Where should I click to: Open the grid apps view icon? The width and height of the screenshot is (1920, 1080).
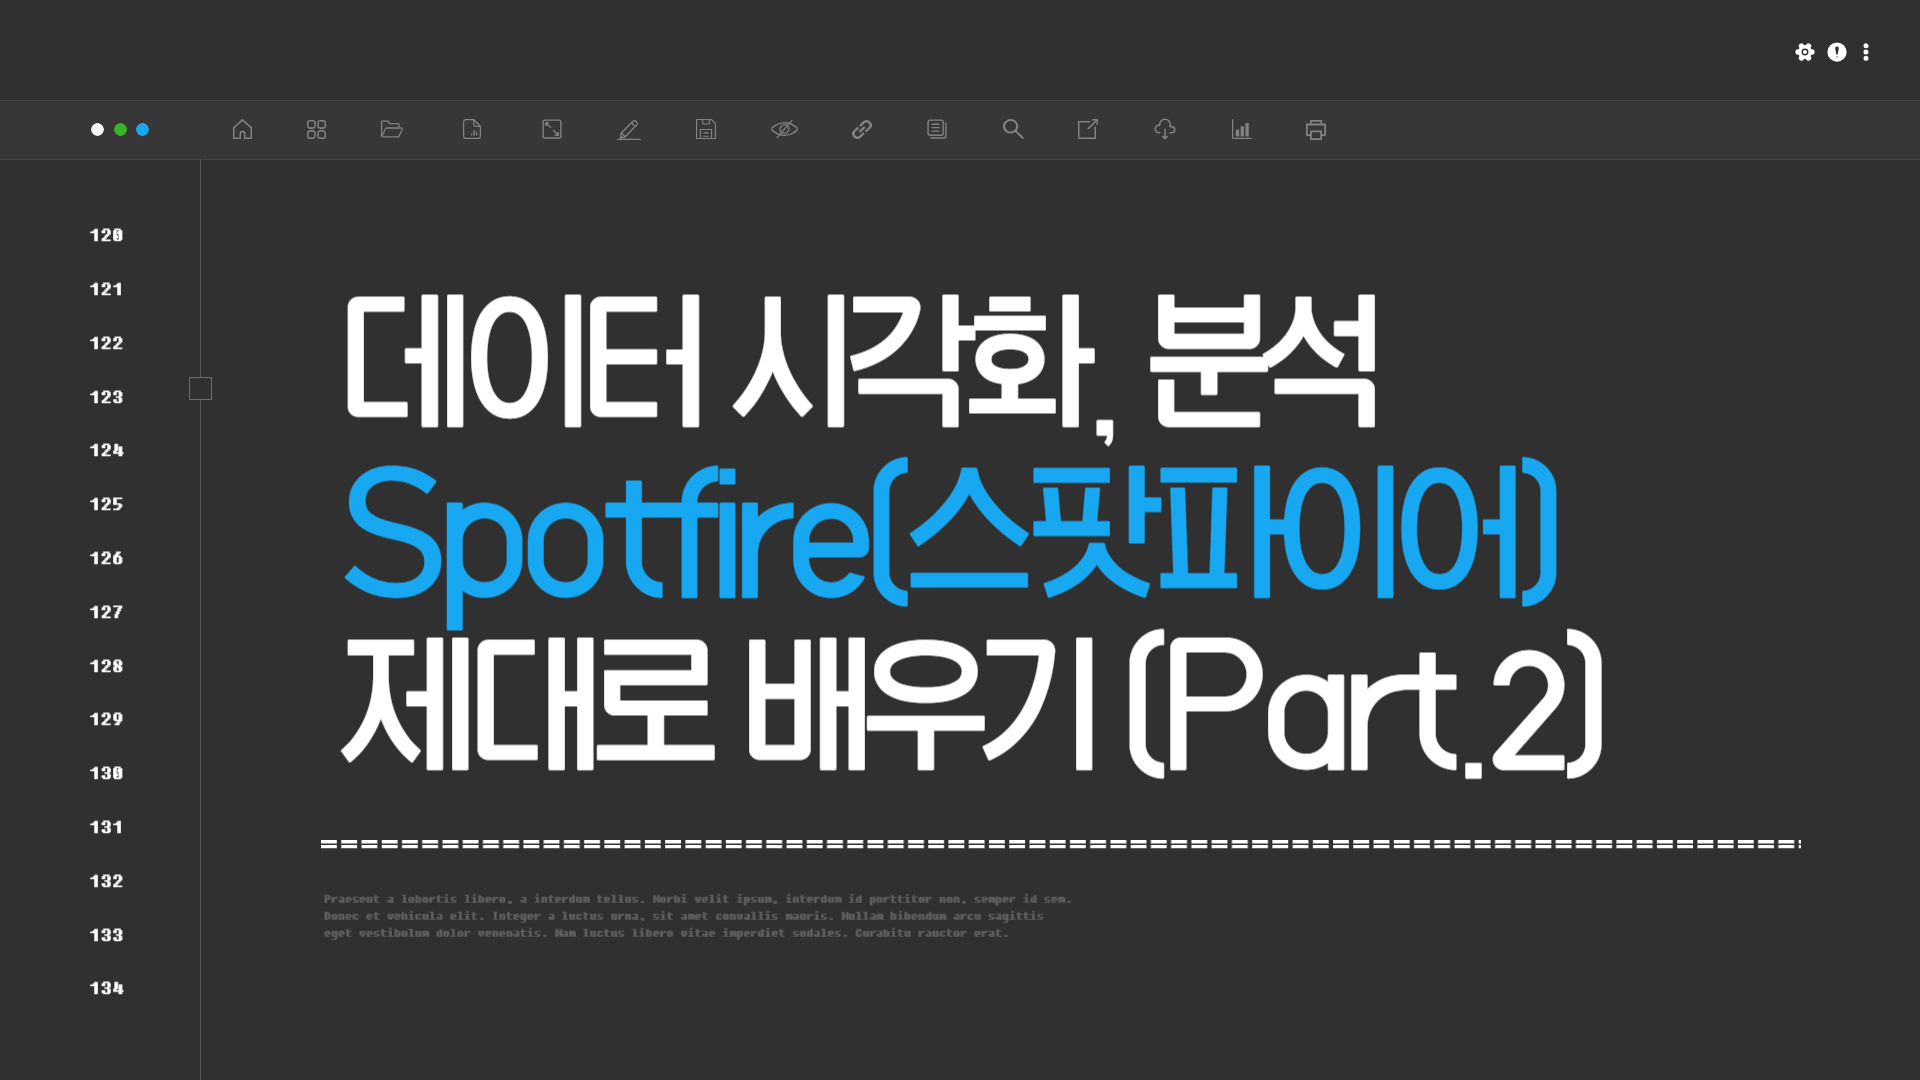tap(316, 129)
